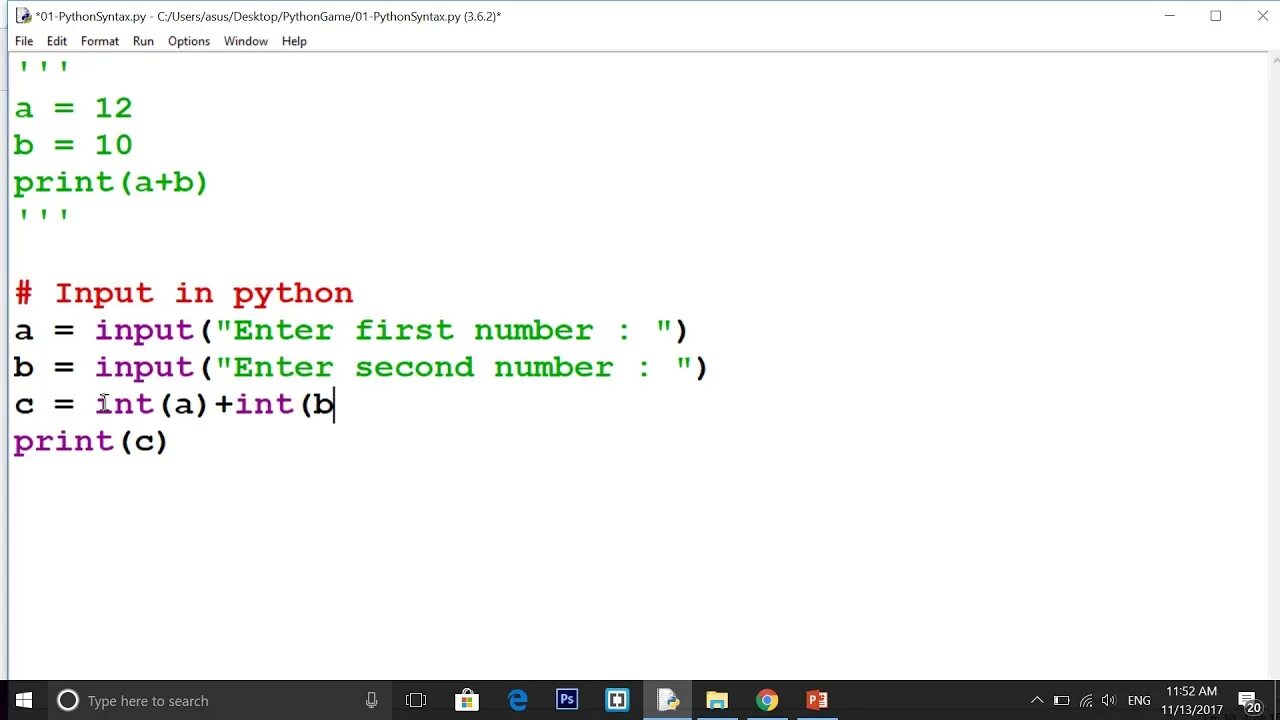Click the line 'a = 12'
Image resolution: width=1280 pixels, height=720 pixels.
pyautogui.click(x=73, y=108)
